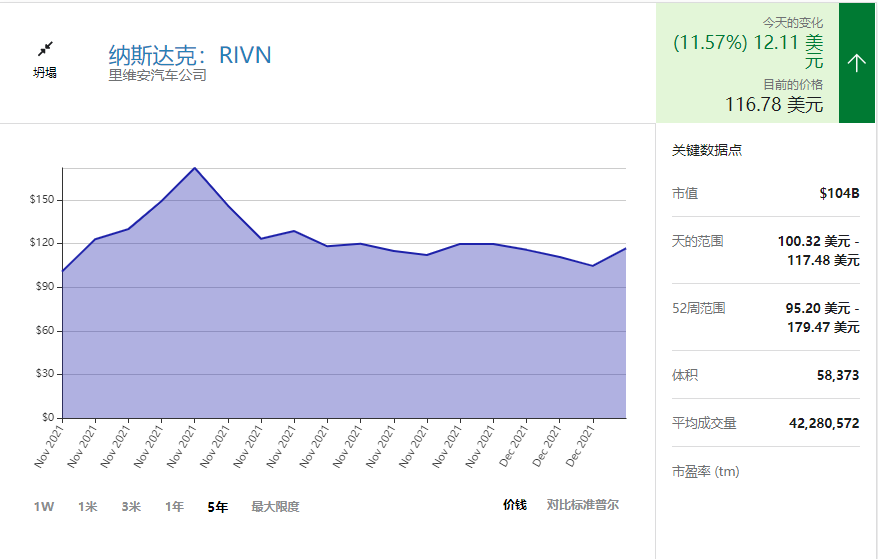Click the 里维安汽车公司 company name

click(x=157, y=75)
